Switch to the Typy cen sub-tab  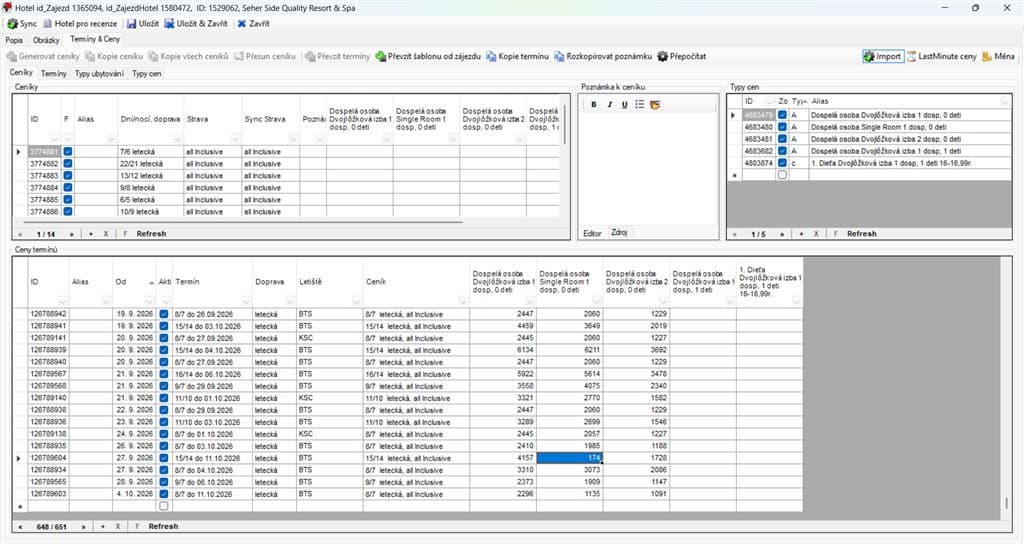pyautogui.click(x=146, y=74)
